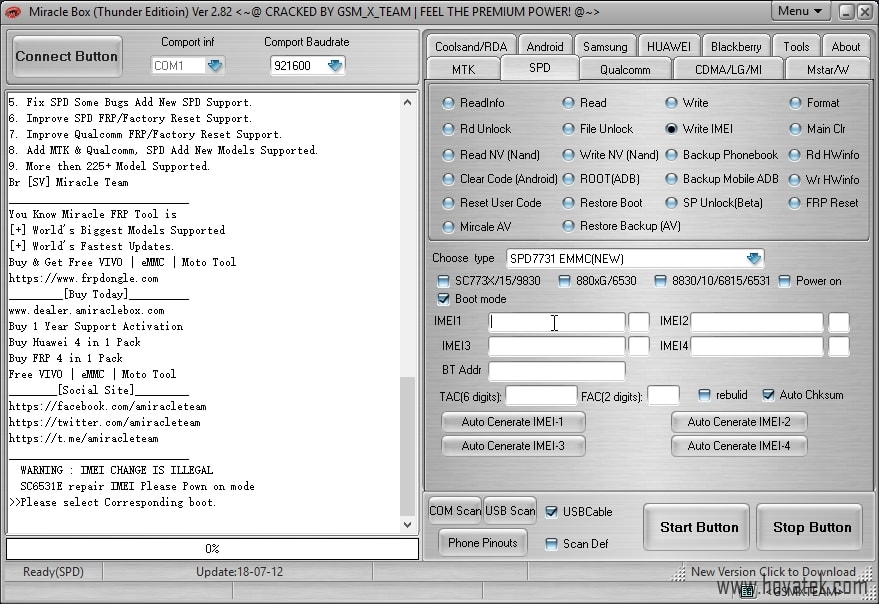Image resolution: width=879 pixels, height=604 pixels.
Task: Click Auto Cenerate IMEI-4 button
Action: [x=739, y=446]
